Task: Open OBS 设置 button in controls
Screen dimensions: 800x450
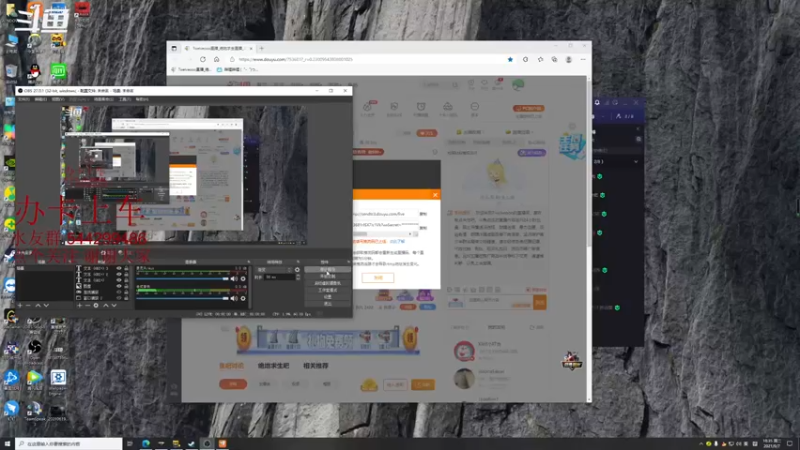Action: 328,297
